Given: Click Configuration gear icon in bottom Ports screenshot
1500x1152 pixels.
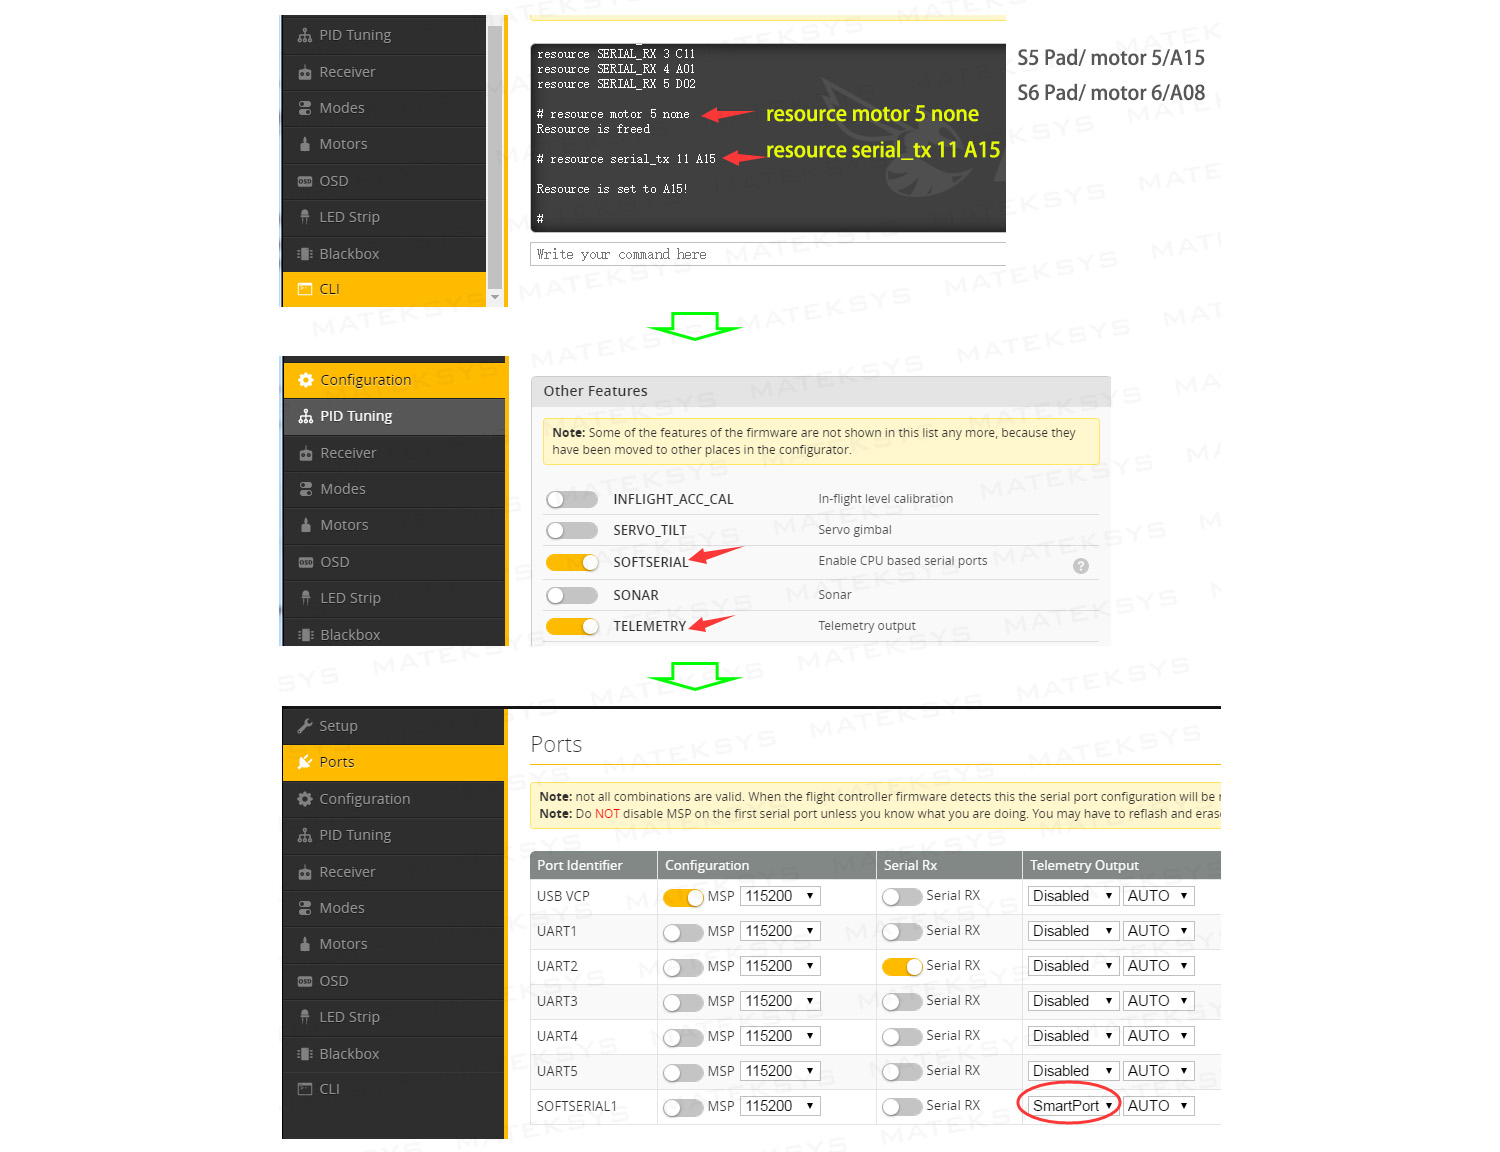Looking at the screenshot, I should pos(305,799).
